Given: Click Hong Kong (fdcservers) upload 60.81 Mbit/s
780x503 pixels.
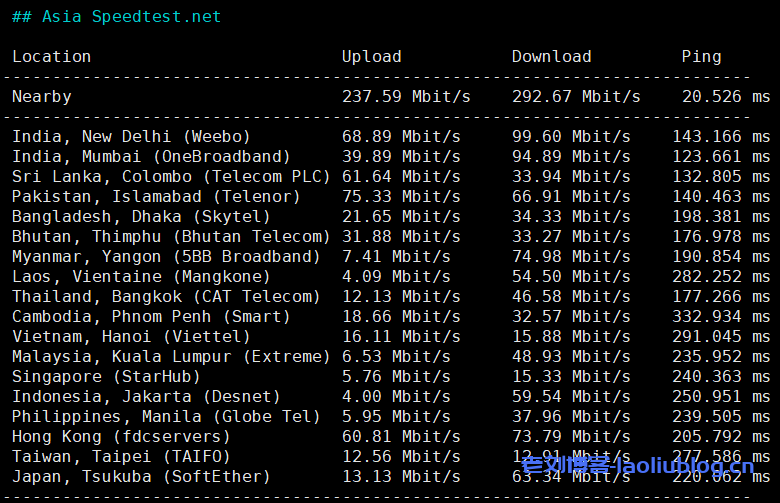Looking at the screenshot, I should coord(401,437).
